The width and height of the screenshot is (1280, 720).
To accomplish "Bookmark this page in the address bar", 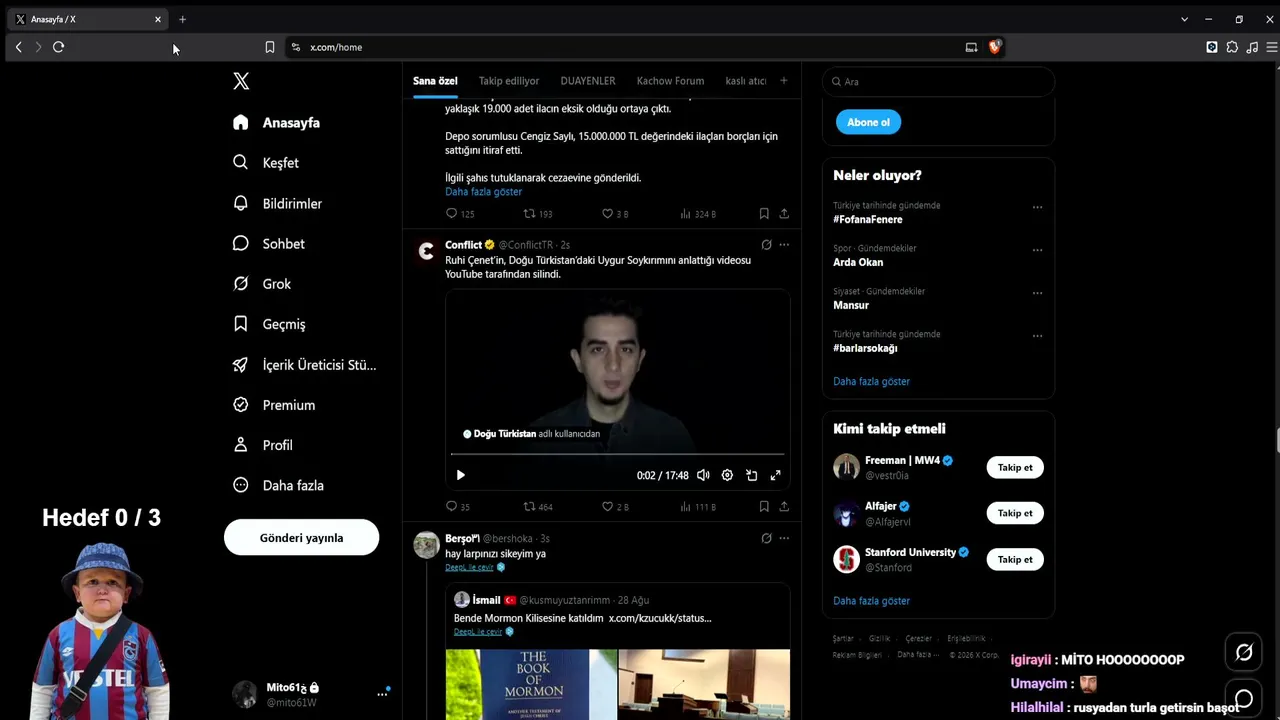I will [x=270, y=47].
